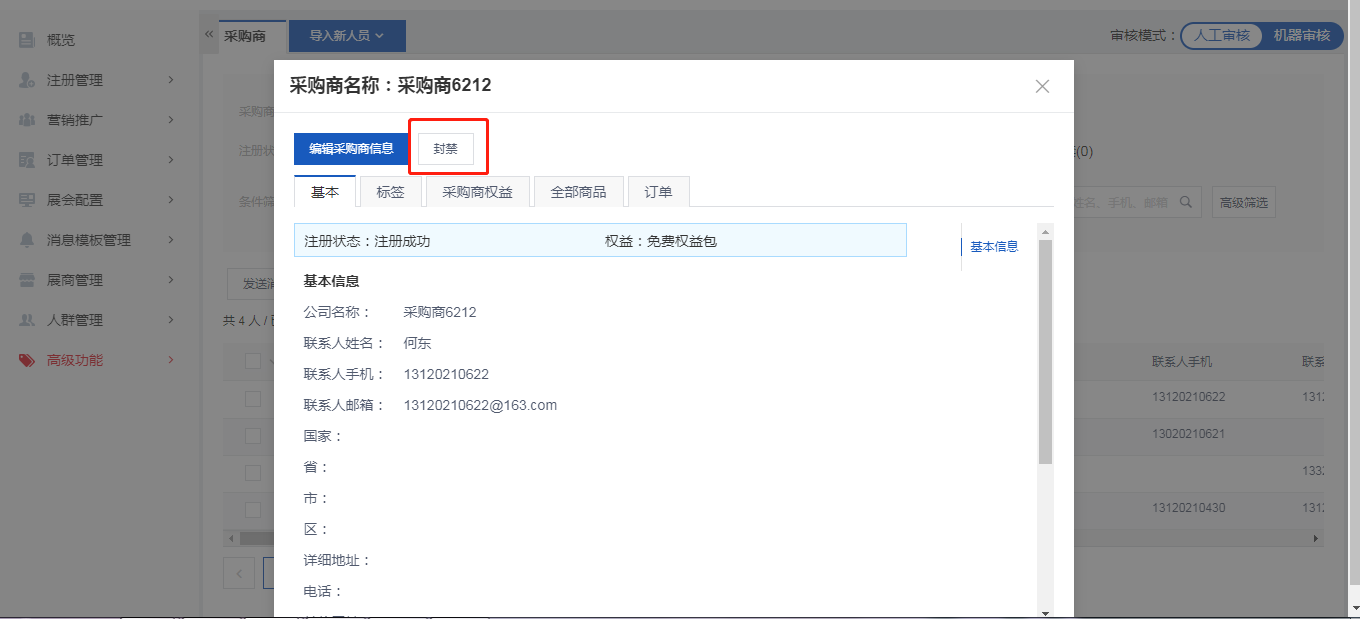
Task: Expand the 展会配置 menu
Action: pos(170,200)
